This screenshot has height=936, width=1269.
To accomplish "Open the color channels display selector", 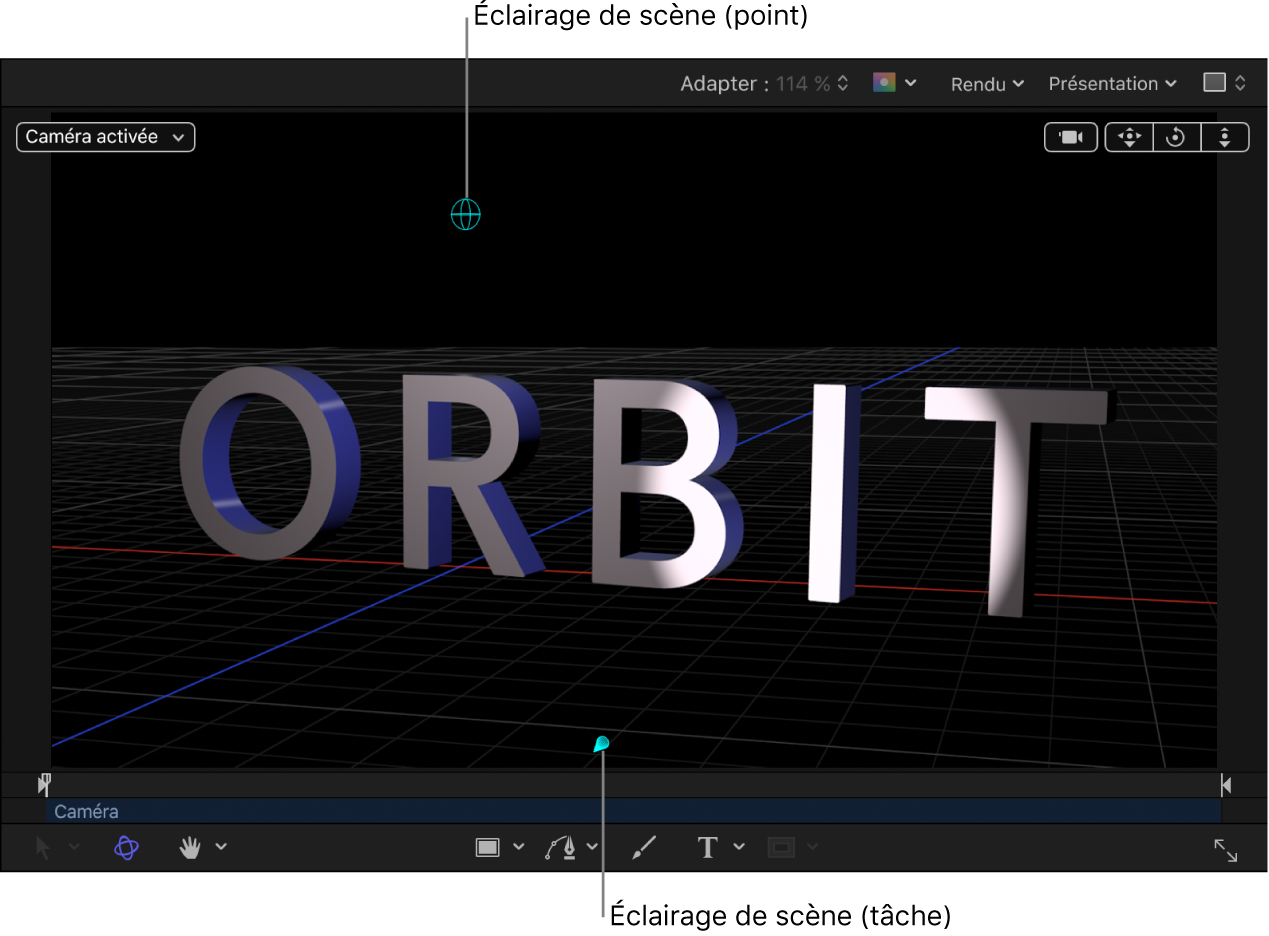I will [892, 84].
